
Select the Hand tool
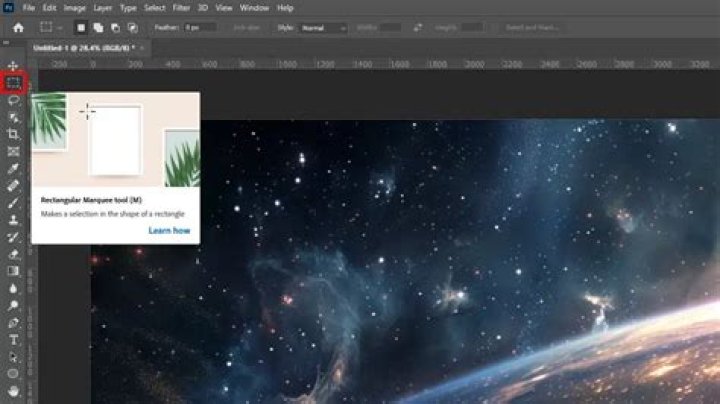[14, 390]
